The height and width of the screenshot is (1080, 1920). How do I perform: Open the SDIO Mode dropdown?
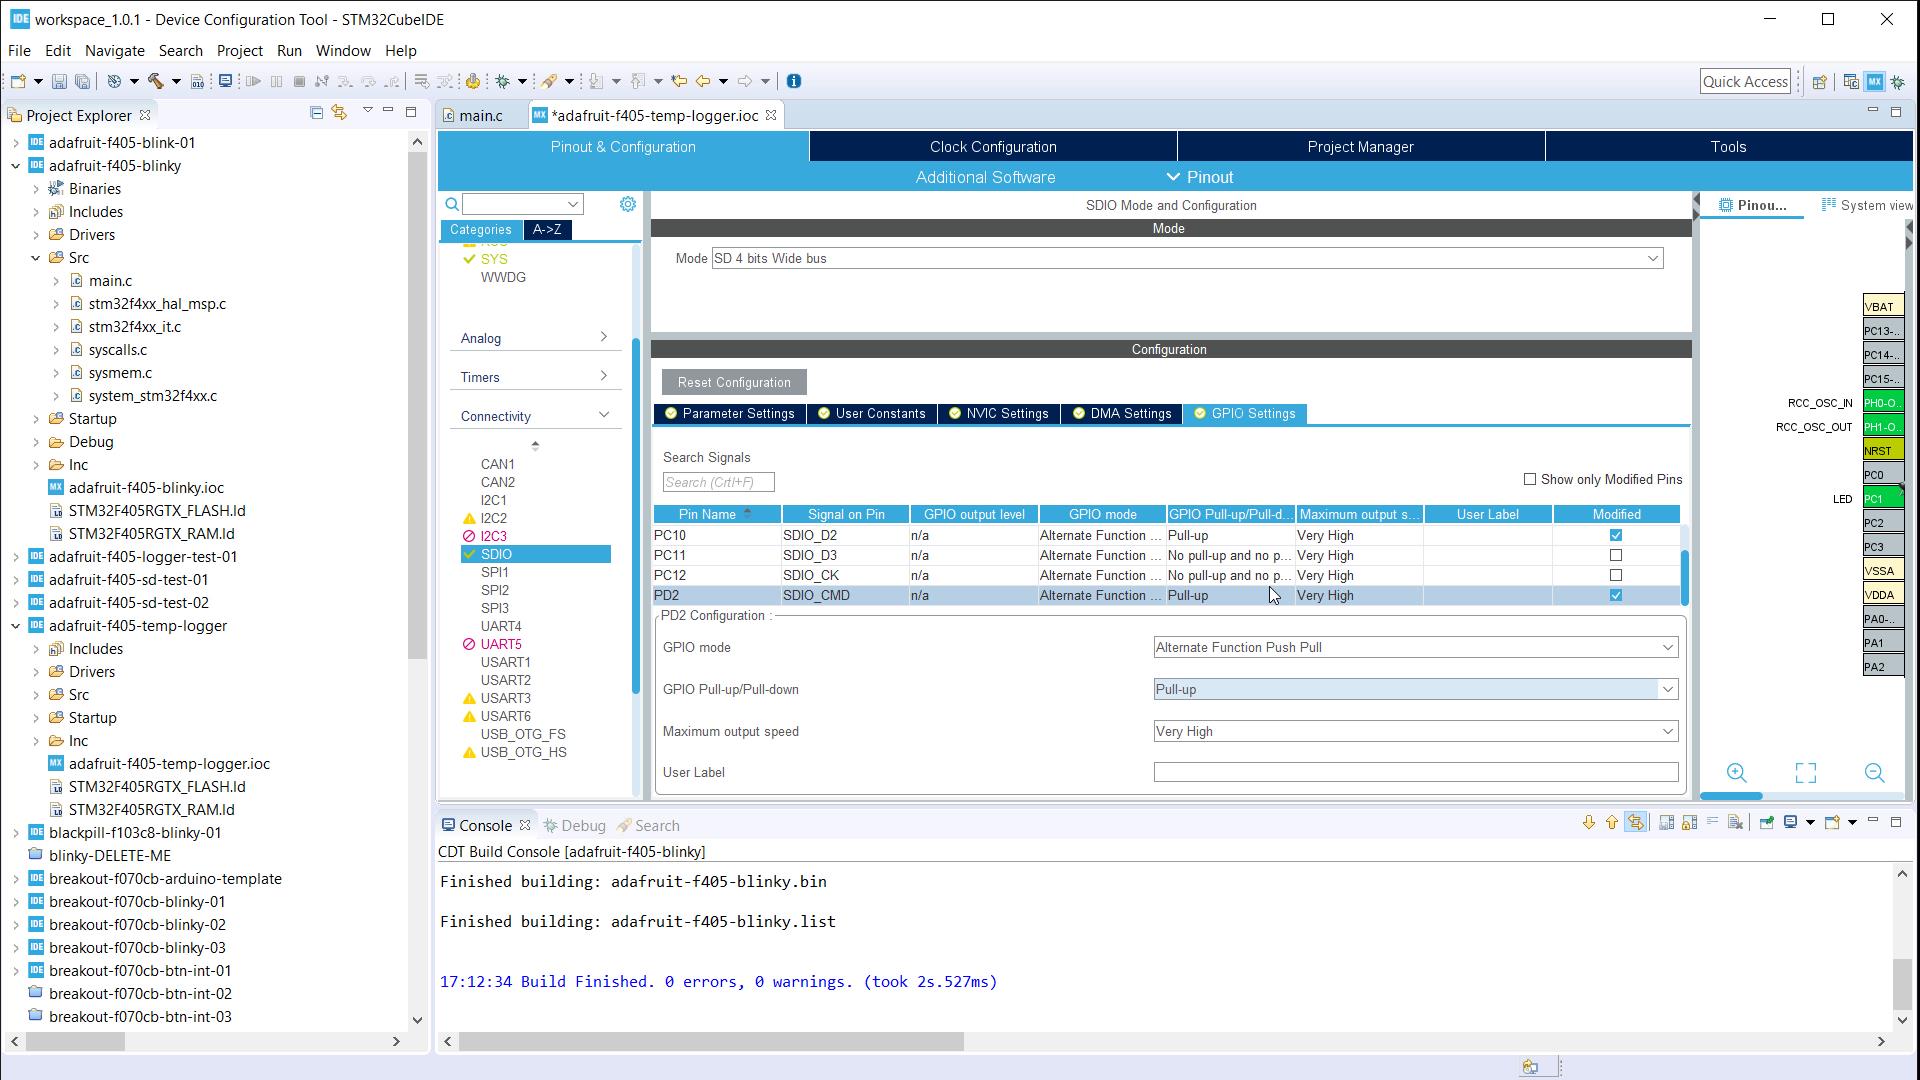pos(1653,258)
